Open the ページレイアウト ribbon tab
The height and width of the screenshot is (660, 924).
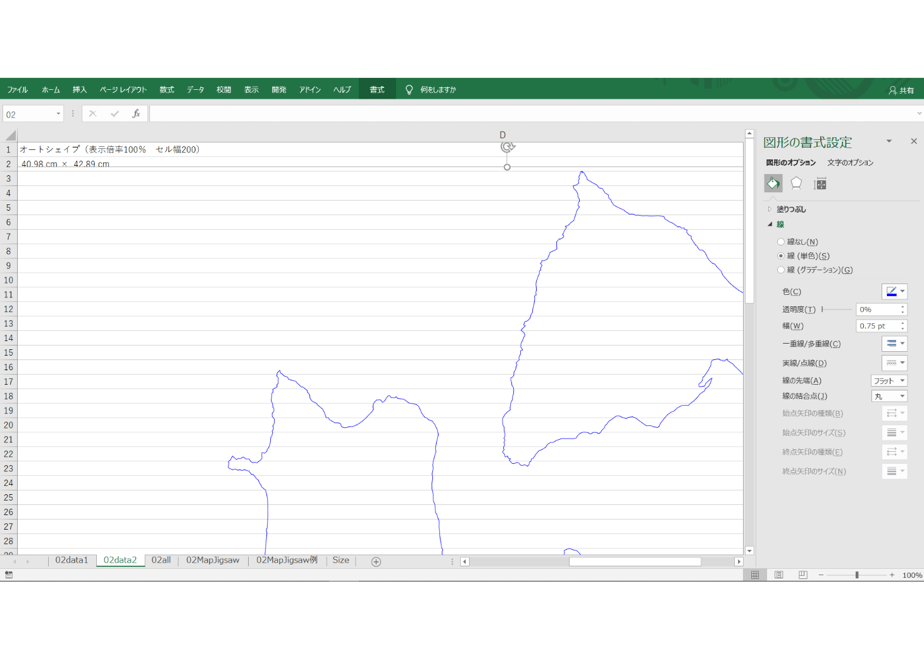(123, 90)
